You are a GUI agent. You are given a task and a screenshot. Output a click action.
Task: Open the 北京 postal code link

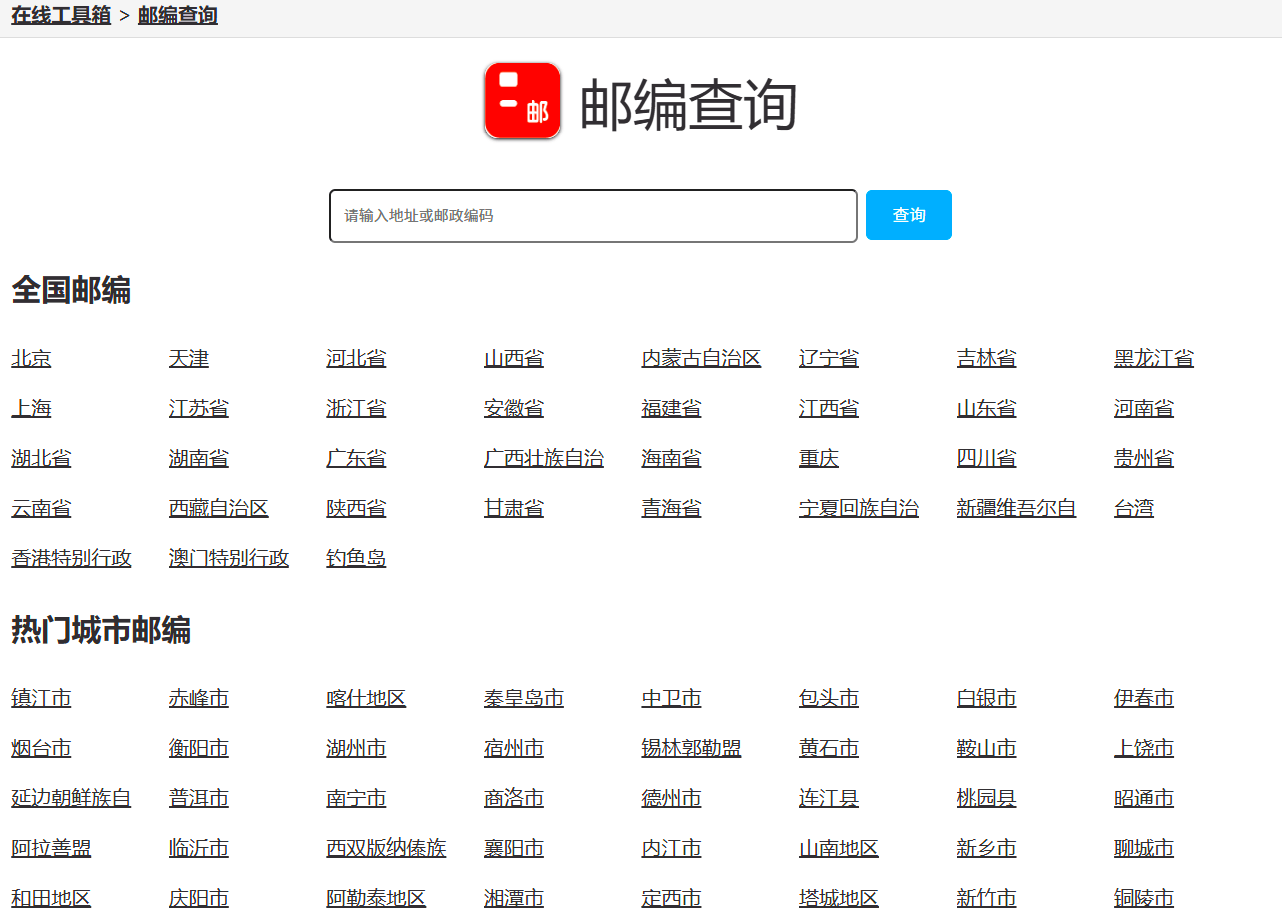pyautogui.click(x=31, y=358)
